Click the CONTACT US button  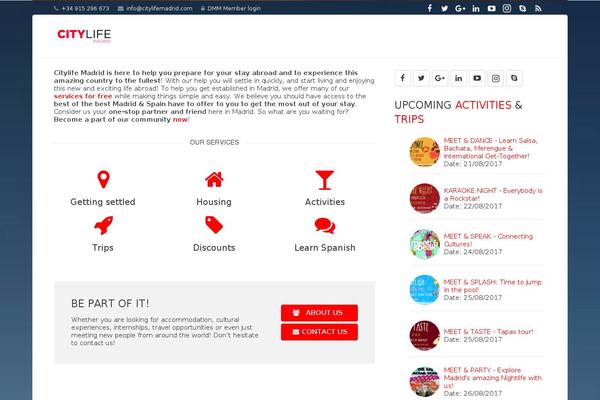[320, 332]
